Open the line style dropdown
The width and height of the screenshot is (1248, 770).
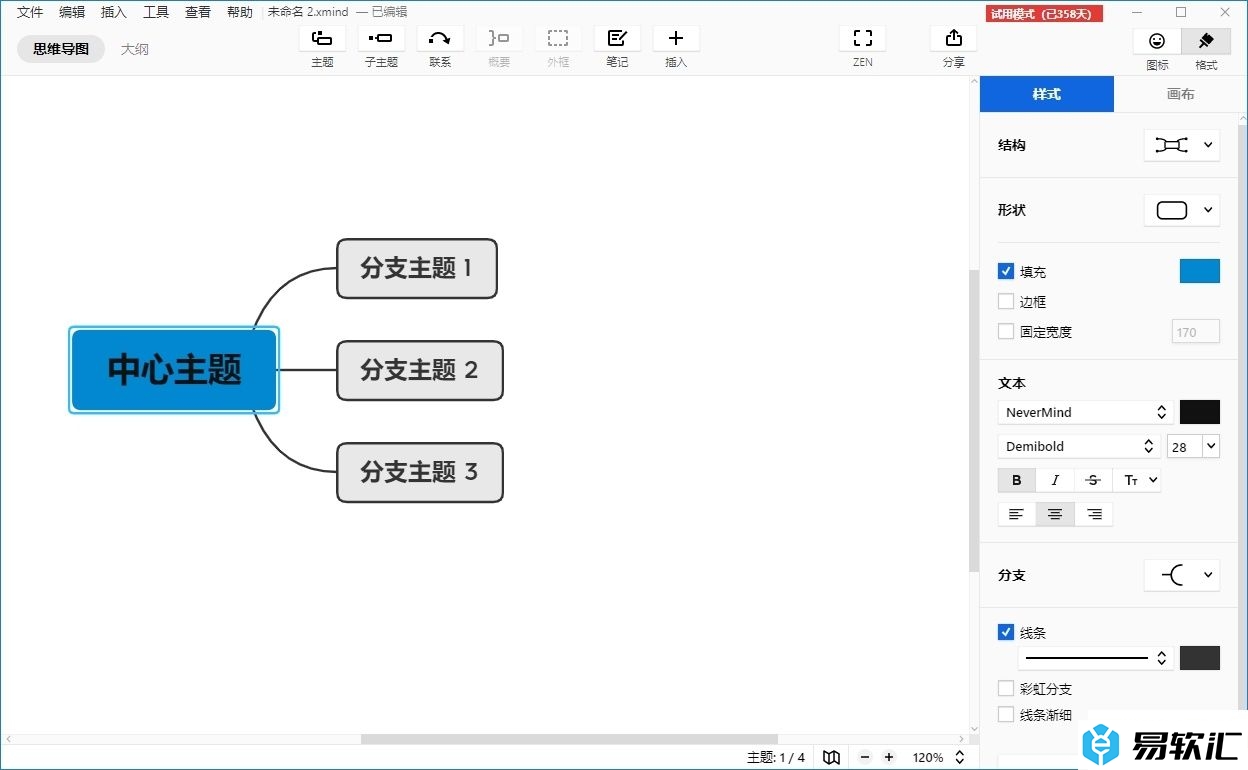coord(1096,658)
